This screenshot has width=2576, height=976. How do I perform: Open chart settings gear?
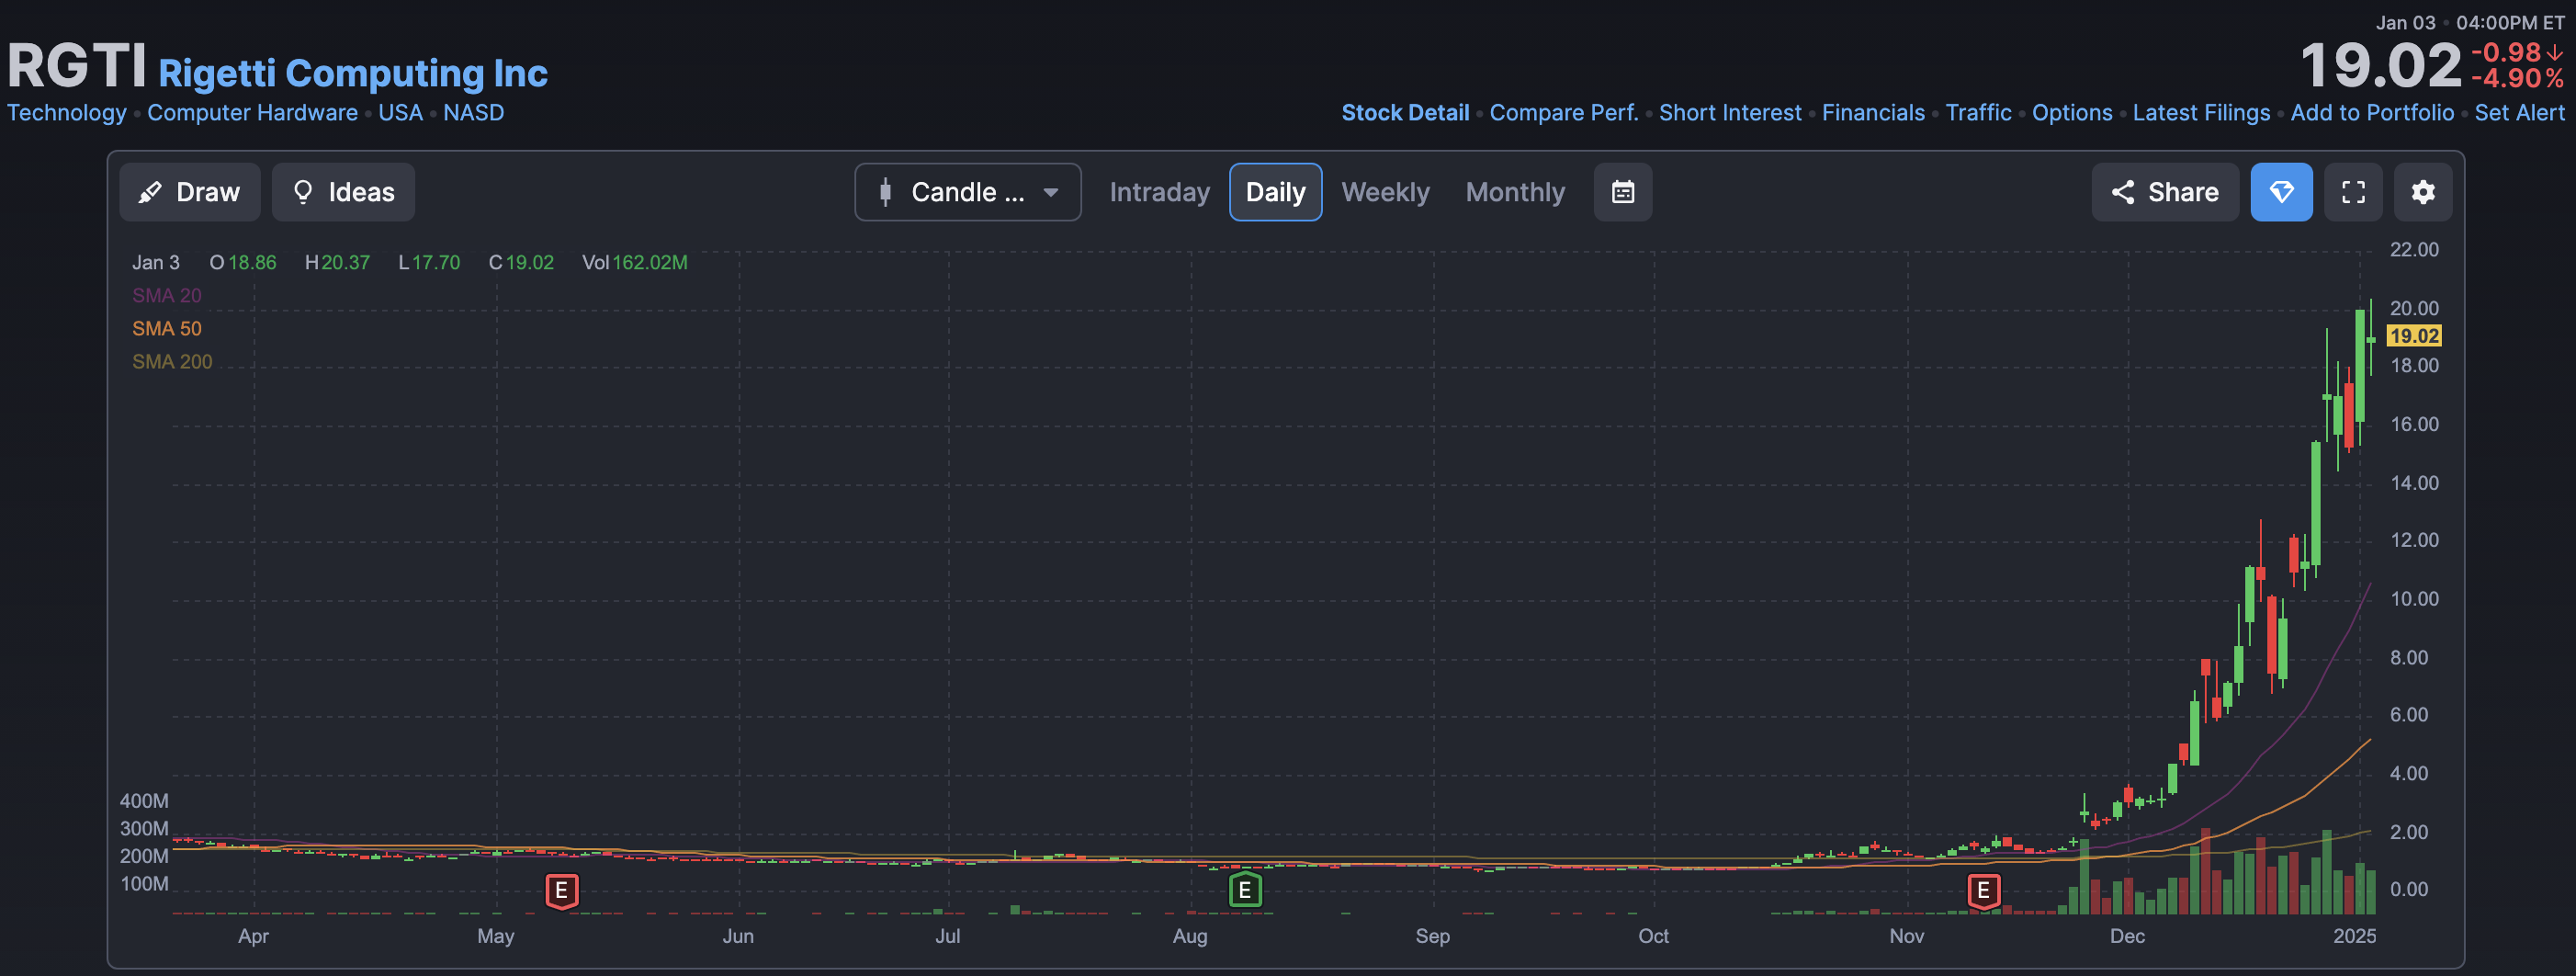(2422, 192)
